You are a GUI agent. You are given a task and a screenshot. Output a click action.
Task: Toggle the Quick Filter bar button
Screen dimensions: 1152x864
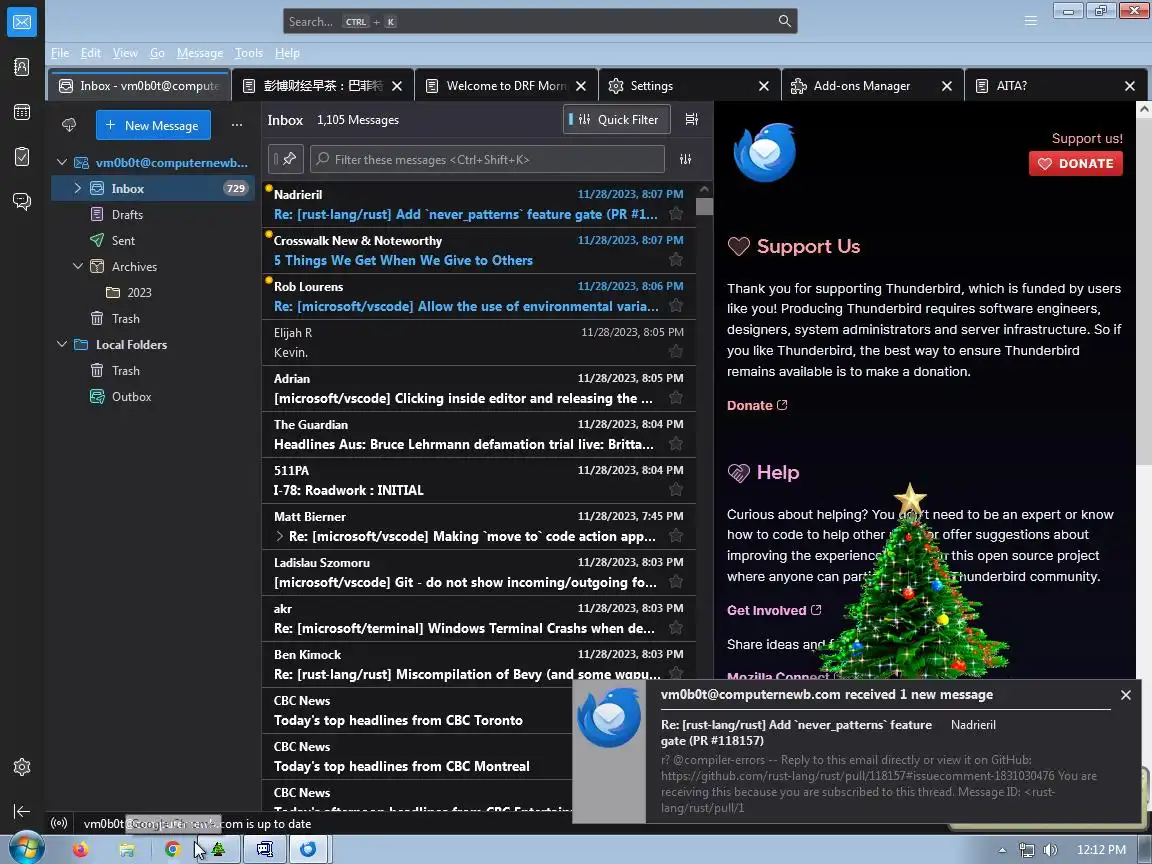pyautogui.click(x=616, y=119)
